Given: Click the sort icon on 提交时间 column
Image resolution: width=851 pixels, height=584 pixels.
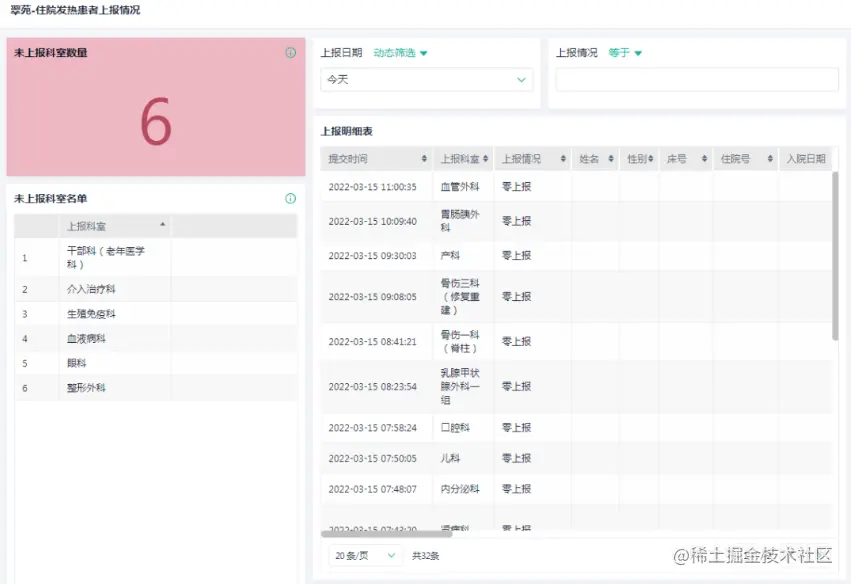Looking at the screenshot, I should coord(423,158).
